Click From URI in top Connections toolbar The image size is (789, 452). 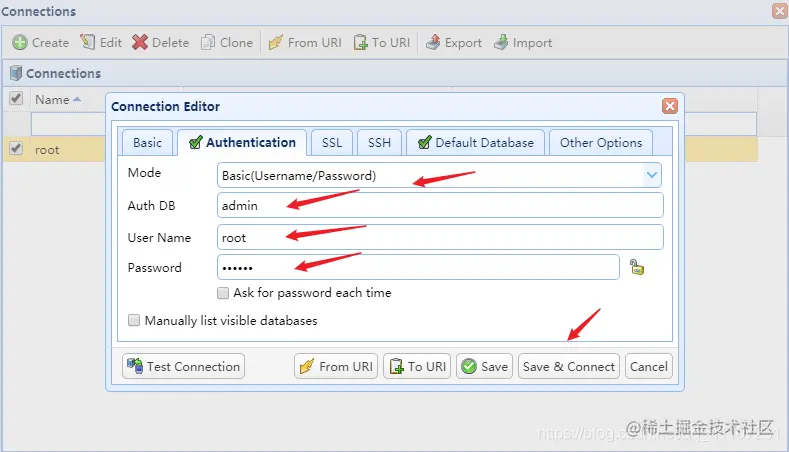point(305,43)
